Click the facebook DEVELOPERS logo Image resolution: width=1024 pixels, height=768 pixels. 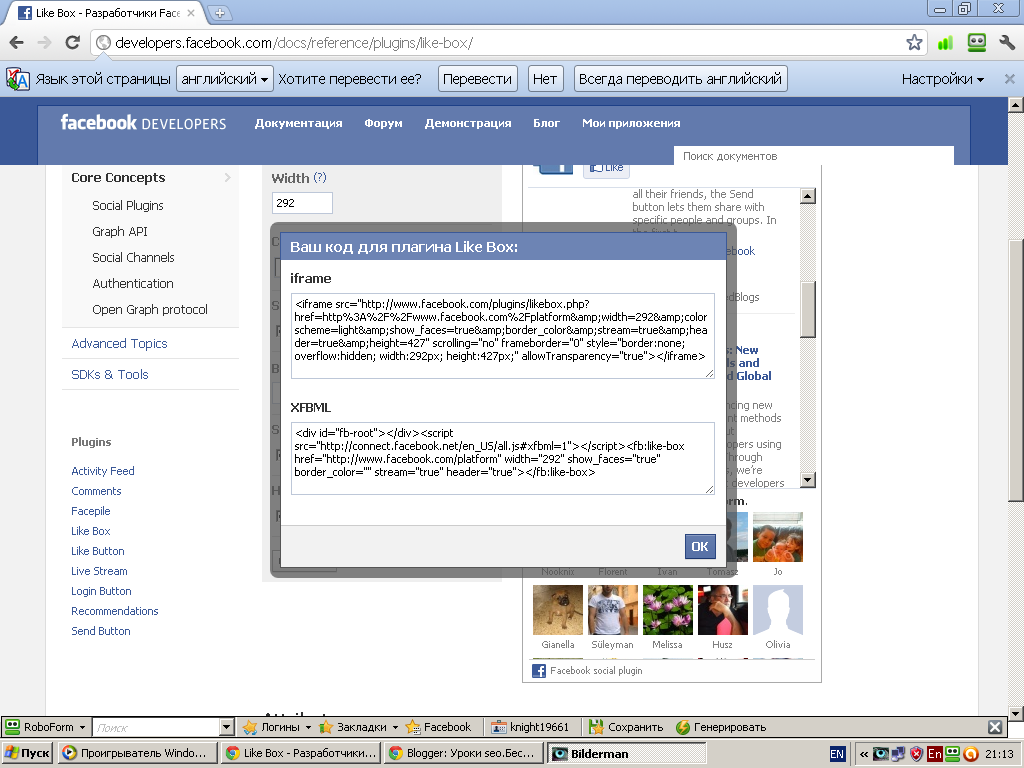click(x=144, y=123)
